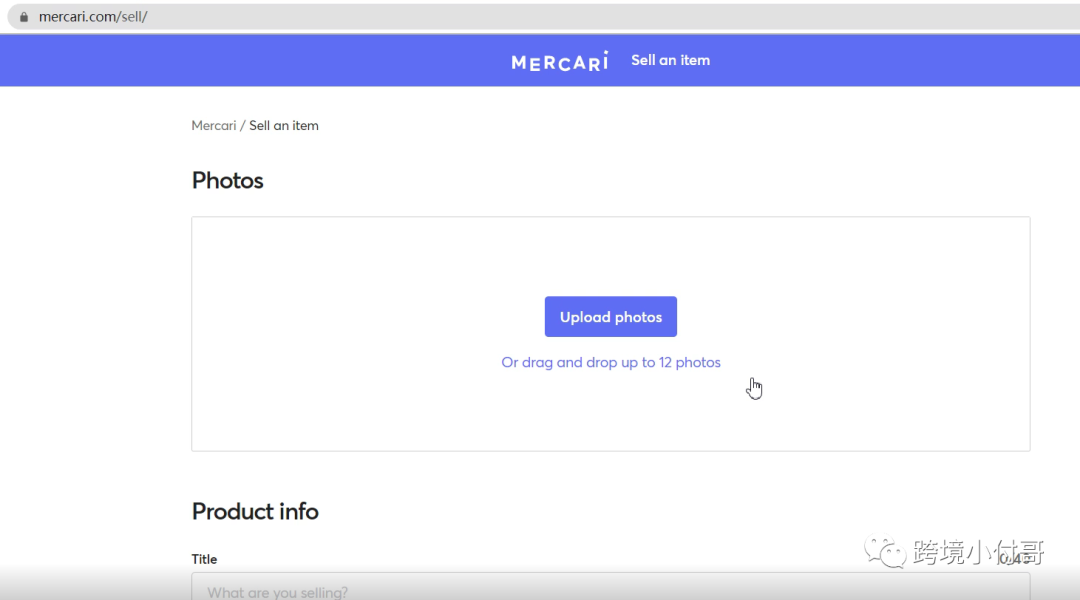The width and height of the screenshot is (1080, 600).
Task: Click 'Or drag and drop up to 12 photos'
Action: pos(610,362)
